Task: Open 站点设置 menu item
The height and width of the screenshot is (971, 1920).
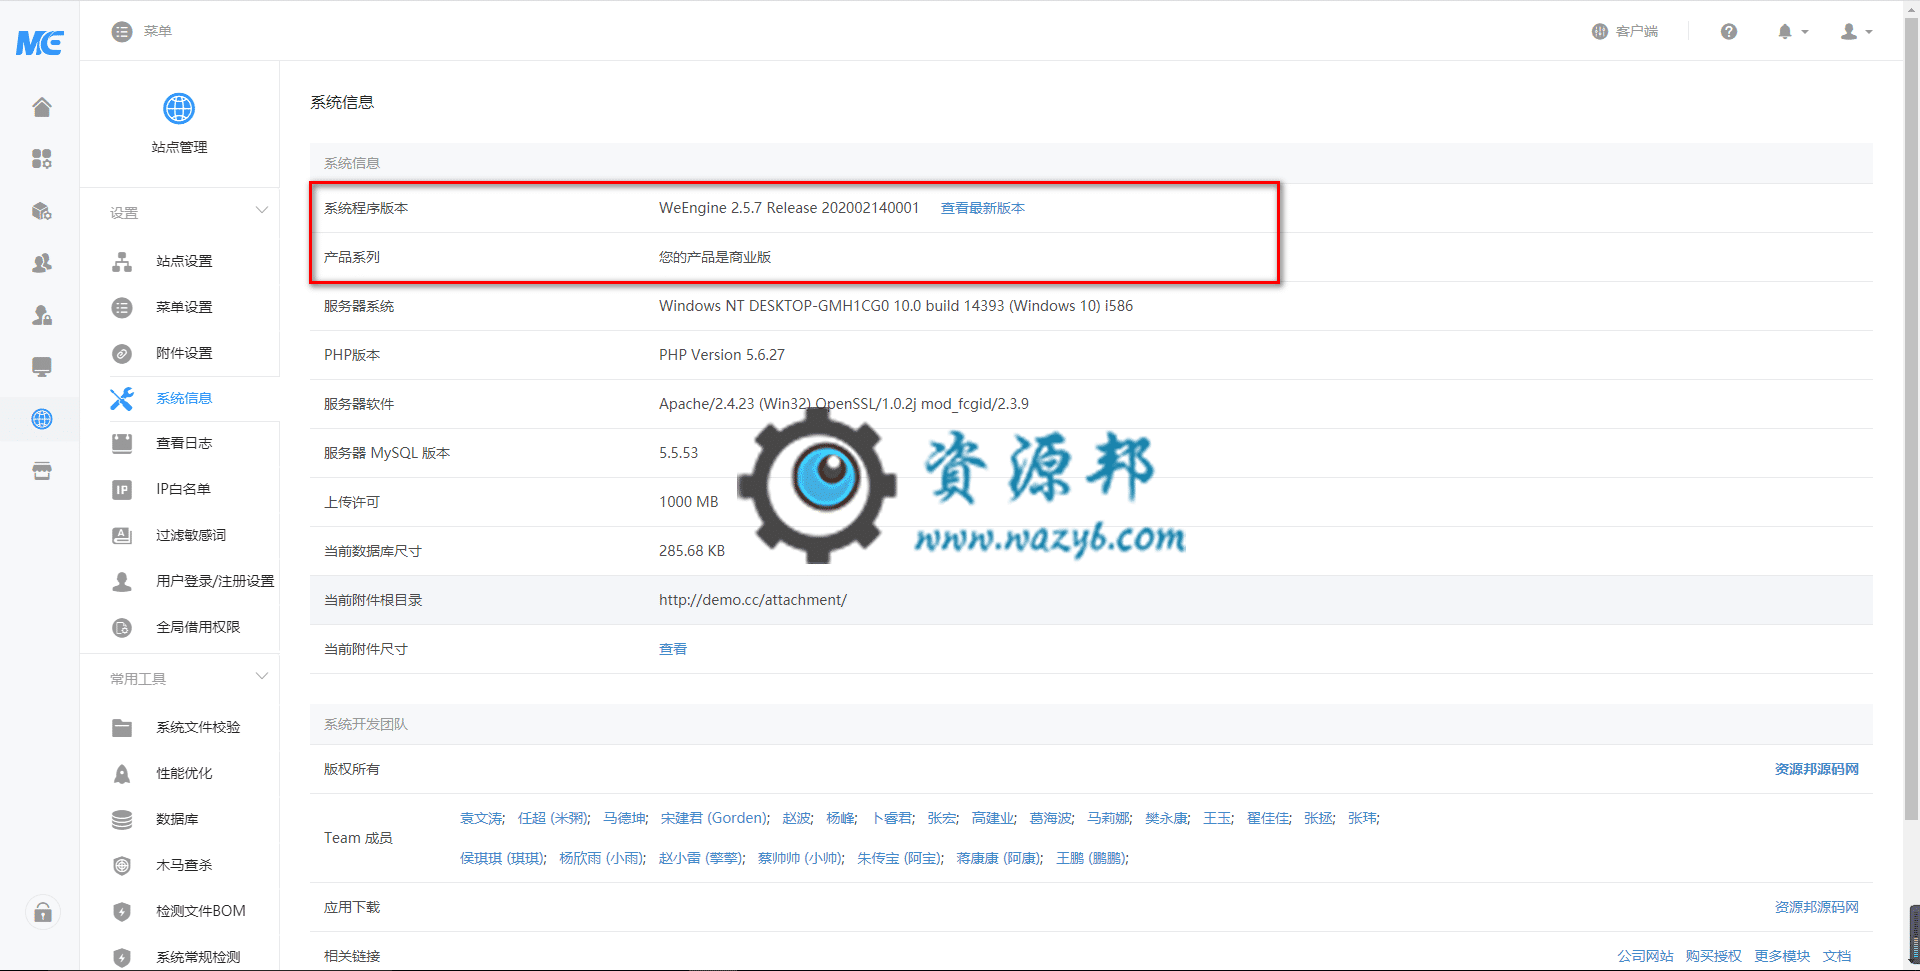Action: point(184,261)
